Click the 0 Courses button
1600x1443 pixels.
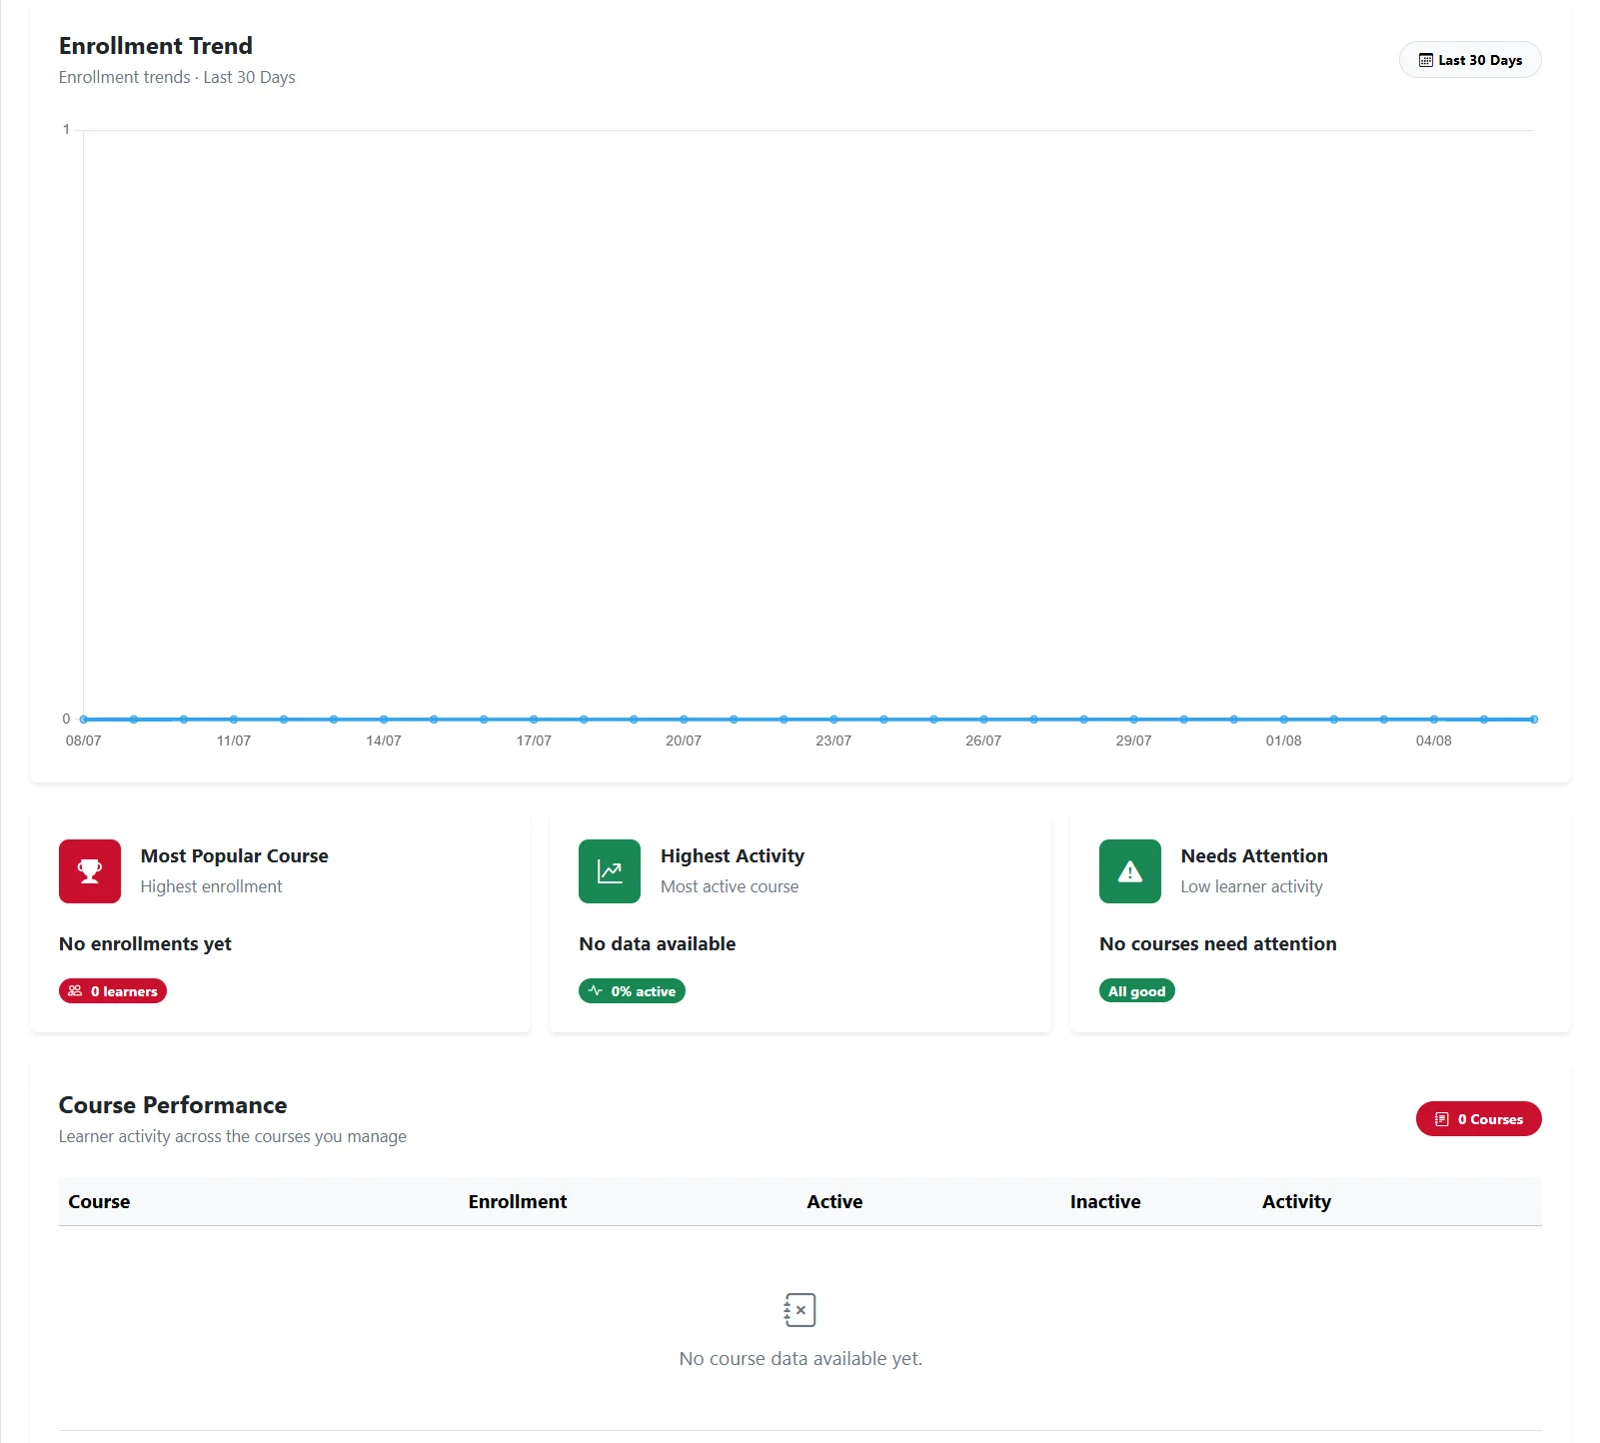1478,1119
